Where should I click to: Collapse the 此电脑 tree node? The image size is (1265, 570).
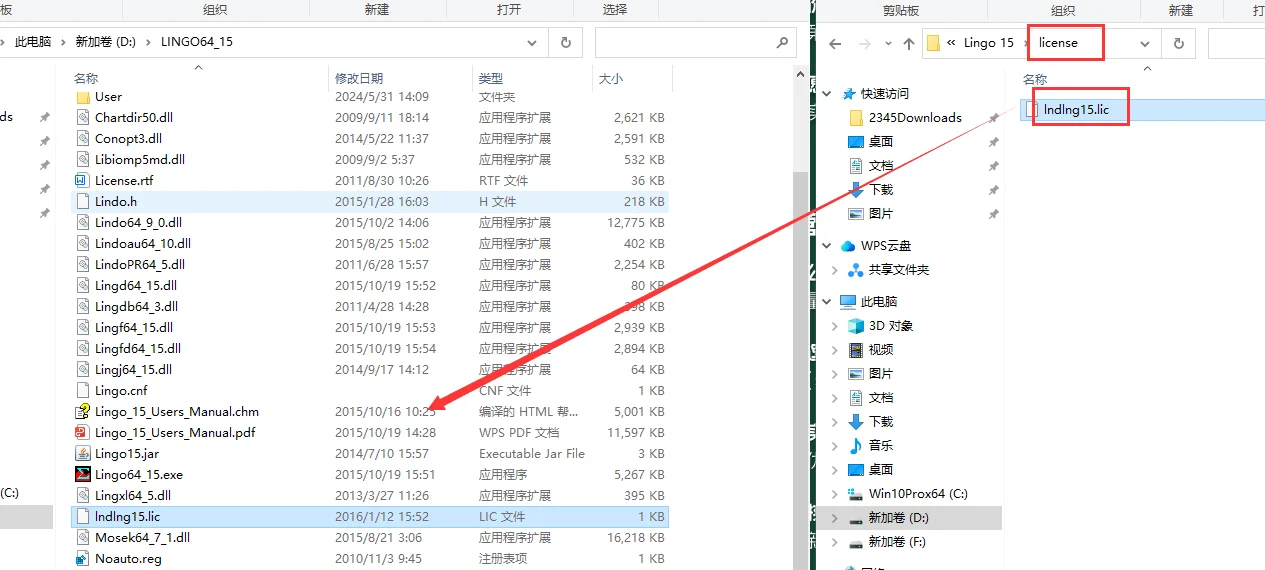[x=827, y=302]
